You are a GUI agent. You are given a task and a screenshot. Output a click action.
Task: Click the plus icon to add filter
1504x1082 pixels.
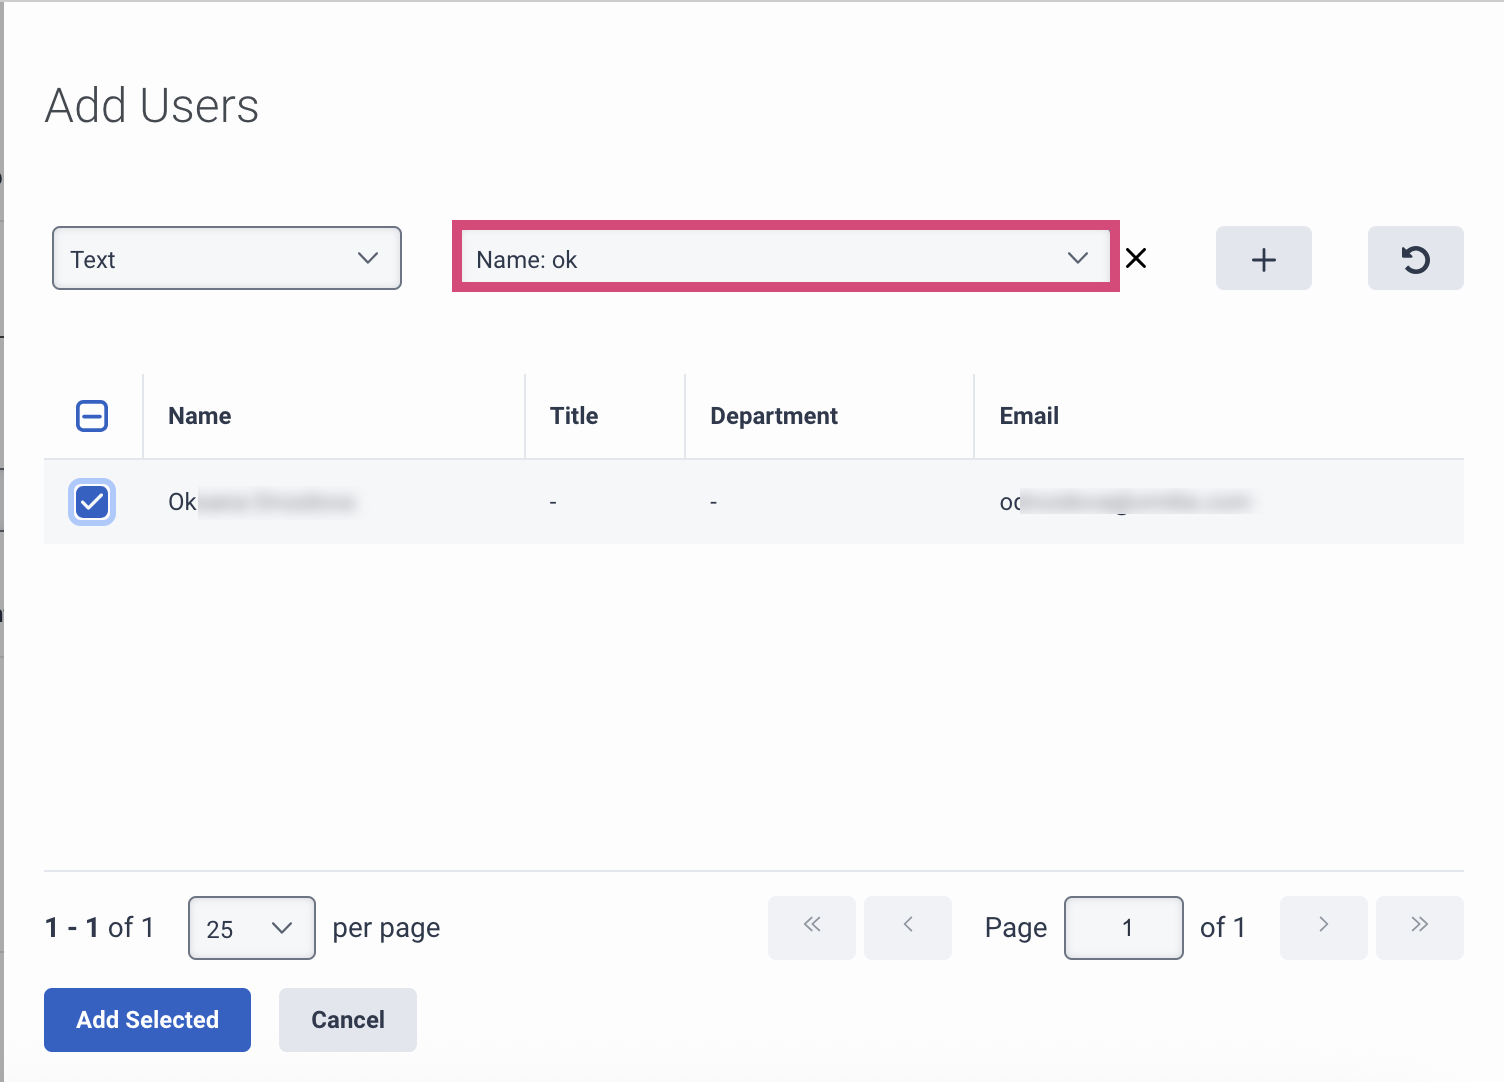pyautogui.click(x=1263, y=259)
